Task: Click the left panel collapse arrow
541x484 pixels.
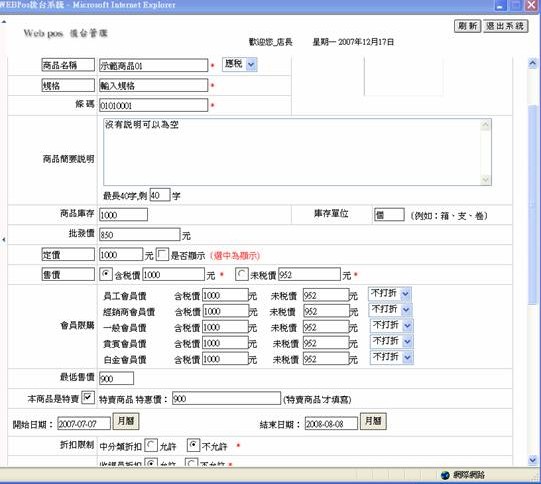Action: click(x=3, y=239)
